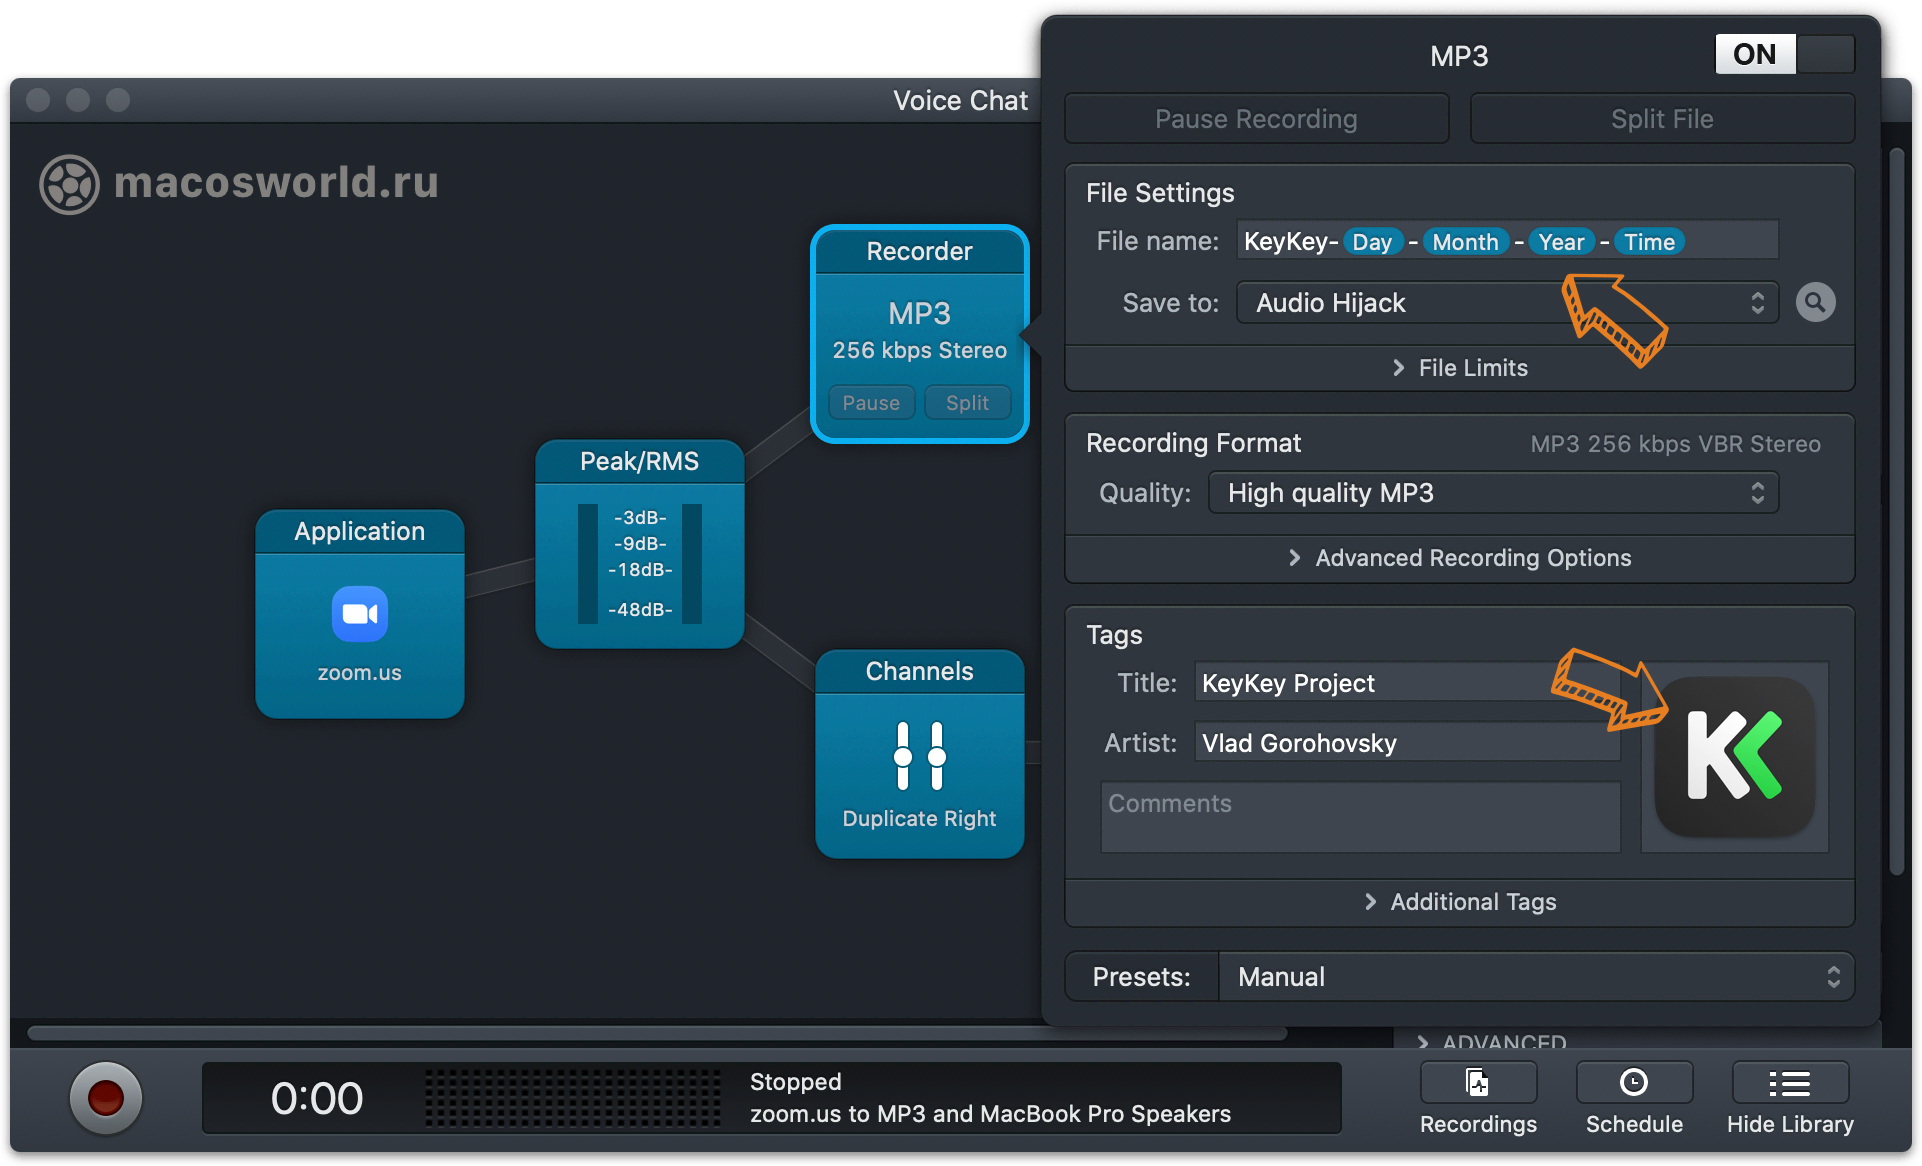
Task: Click the Pause Recording button
Action: pyautogui.click(x=1256, y=119)
